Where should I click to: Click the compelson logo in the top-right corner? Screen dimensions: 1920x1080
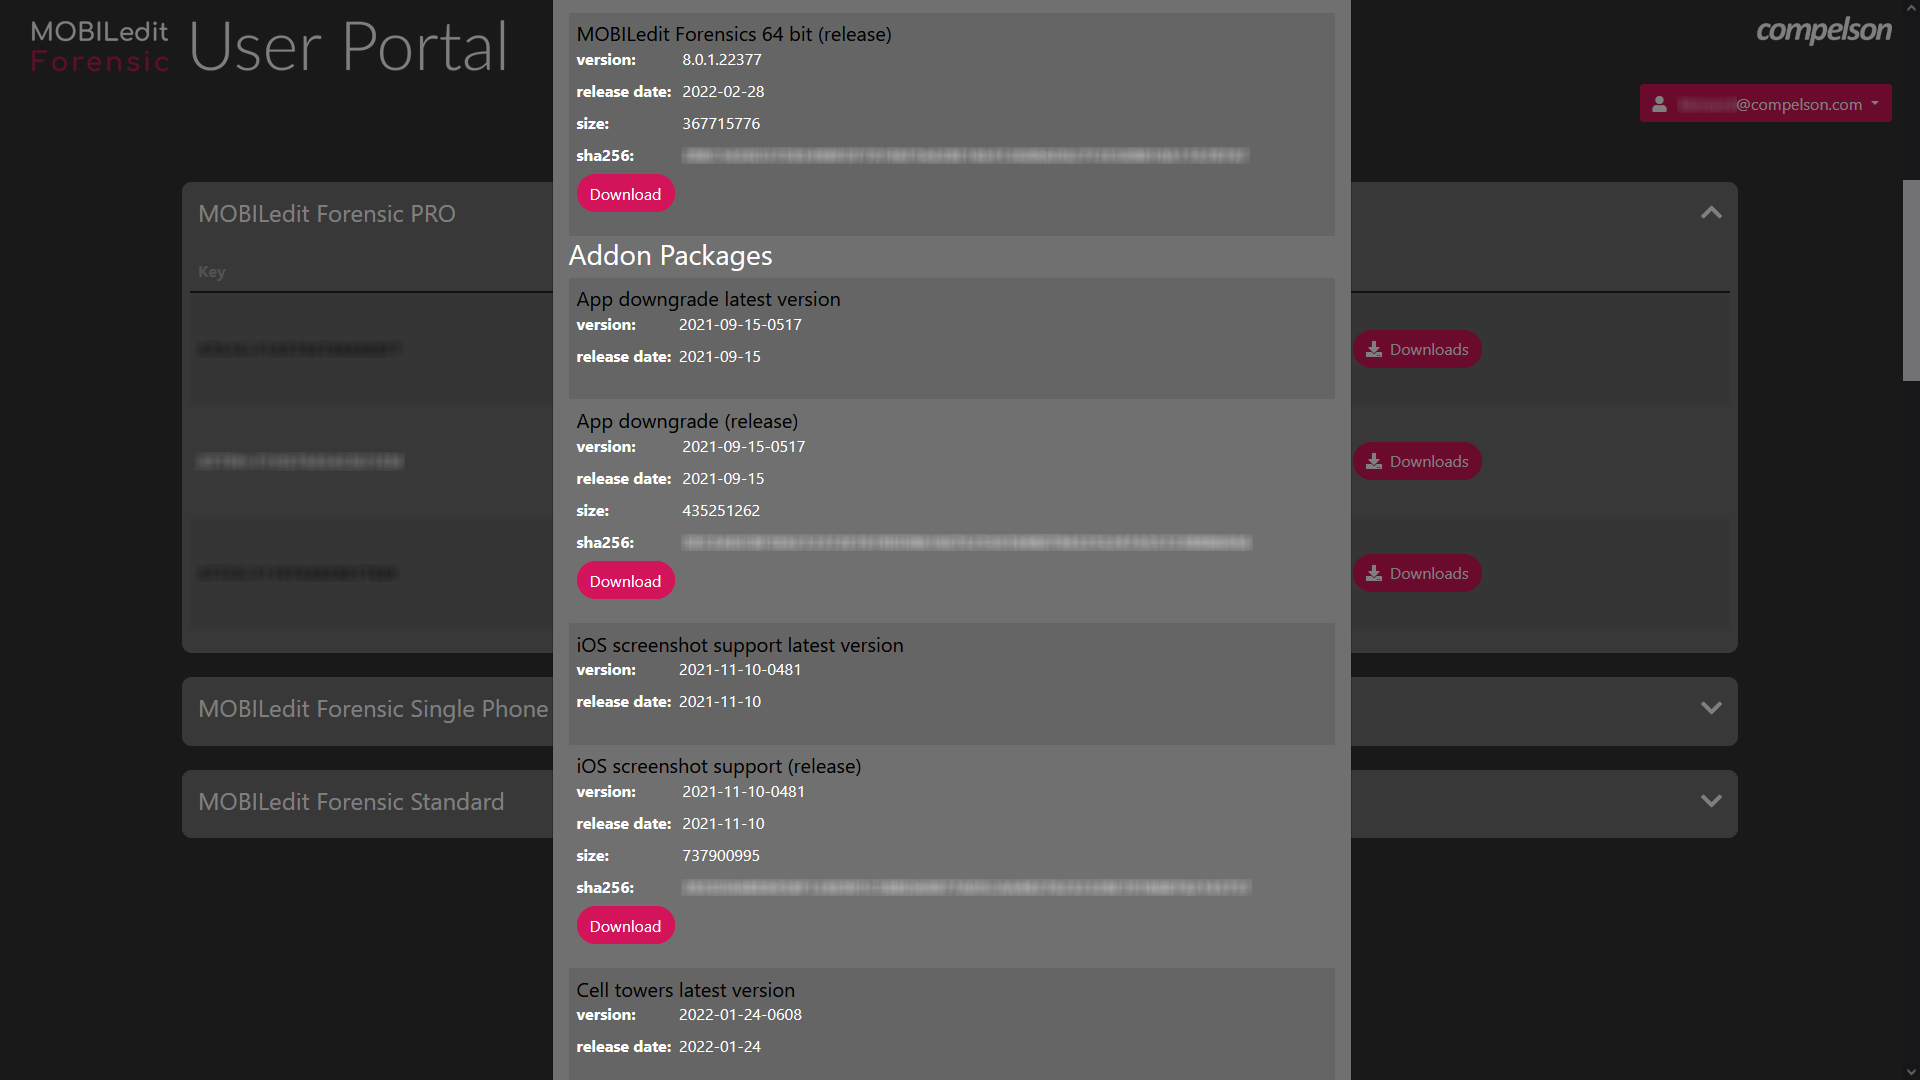[1822, 31]
